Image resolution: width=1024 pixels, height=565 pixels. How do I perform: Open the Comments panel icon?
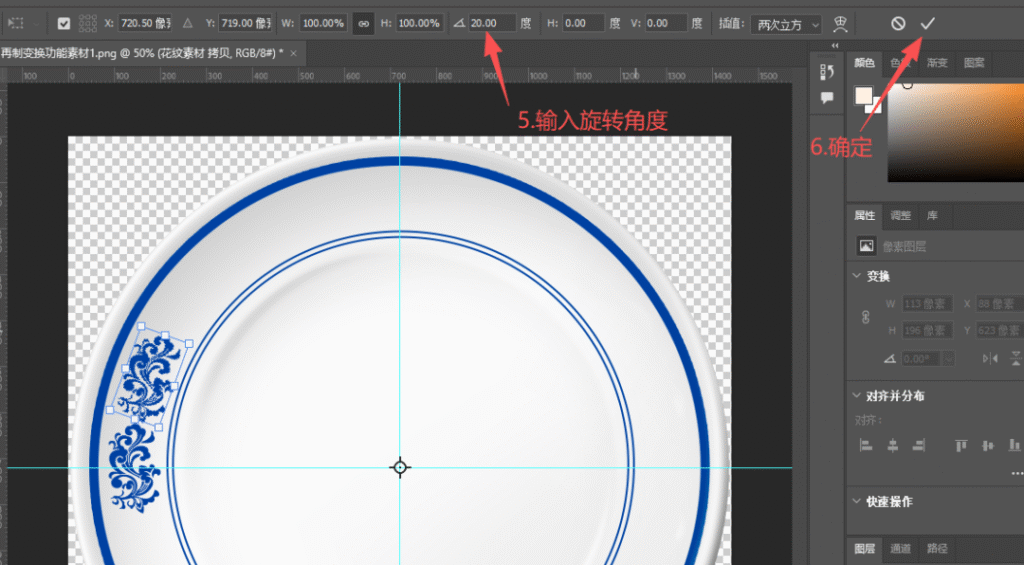point(827,98)
